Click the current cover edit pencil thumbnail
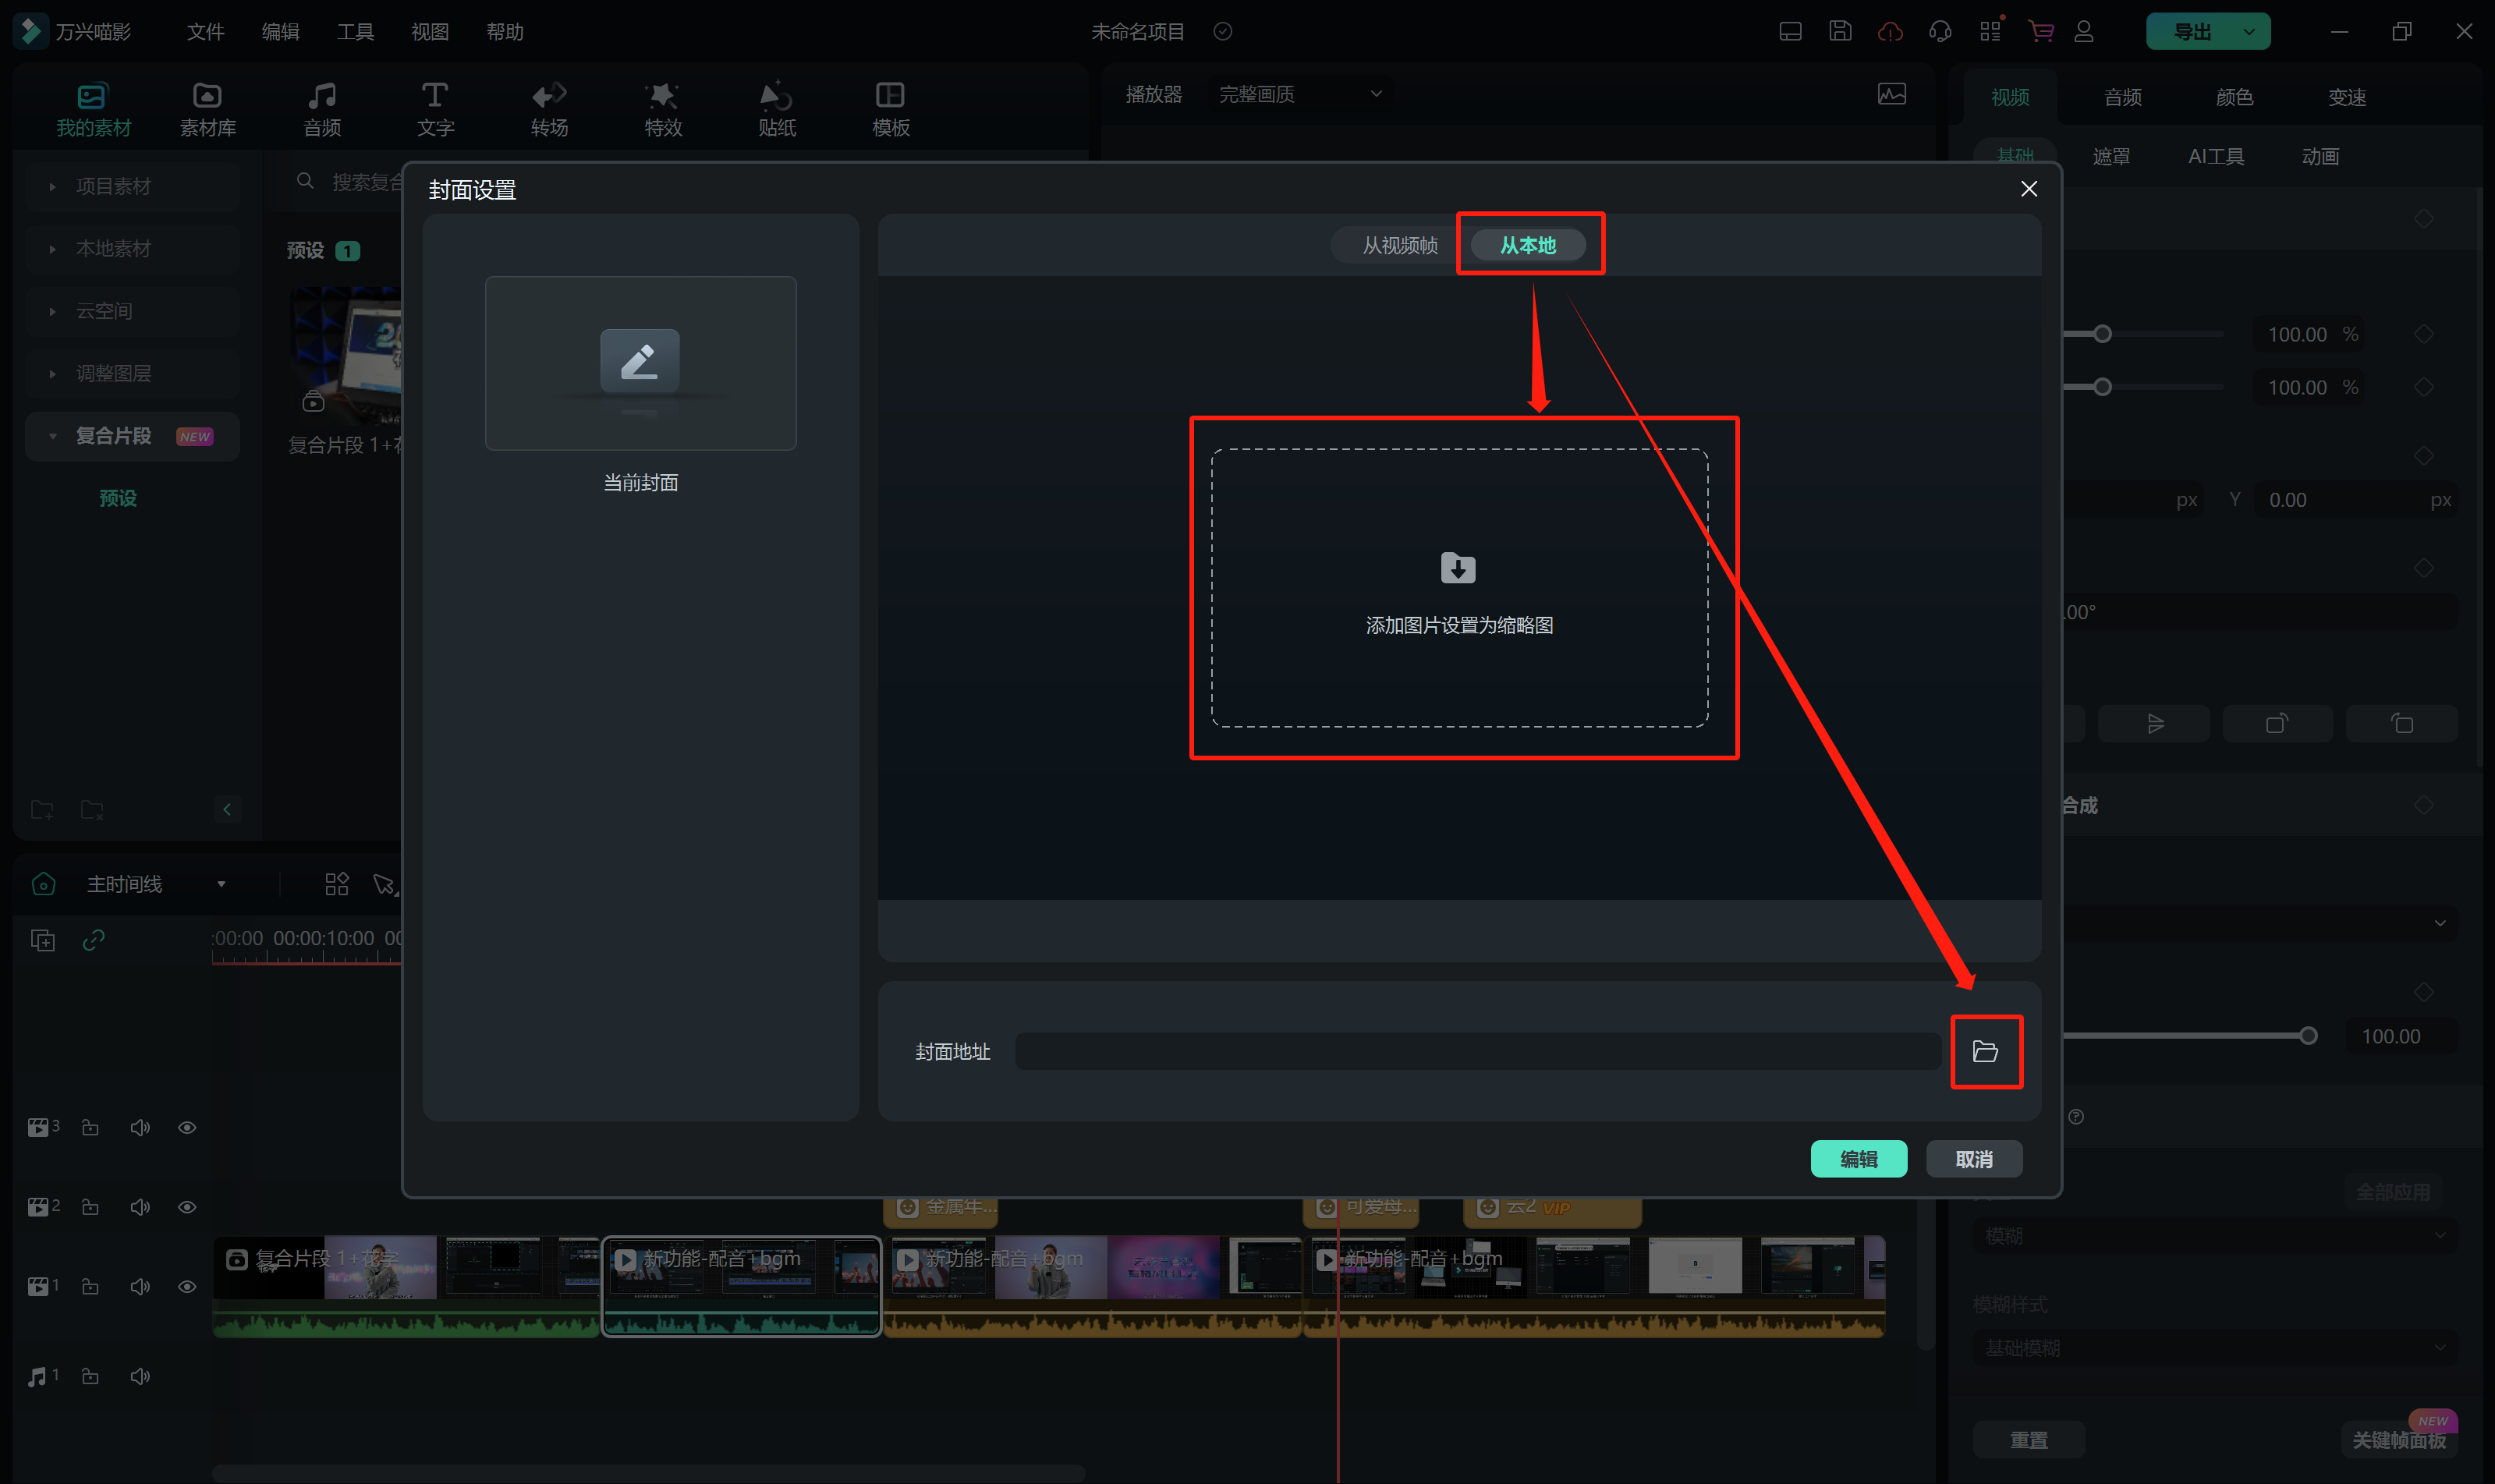This screenshot has height=1484, width=2495. [640, 362]
